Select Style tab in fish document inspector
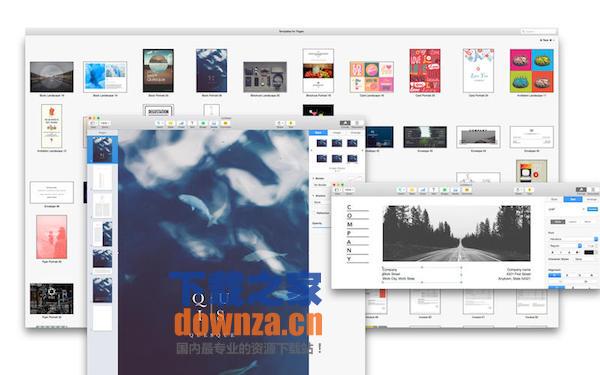 pyautogui.click(x=318, y=132)
